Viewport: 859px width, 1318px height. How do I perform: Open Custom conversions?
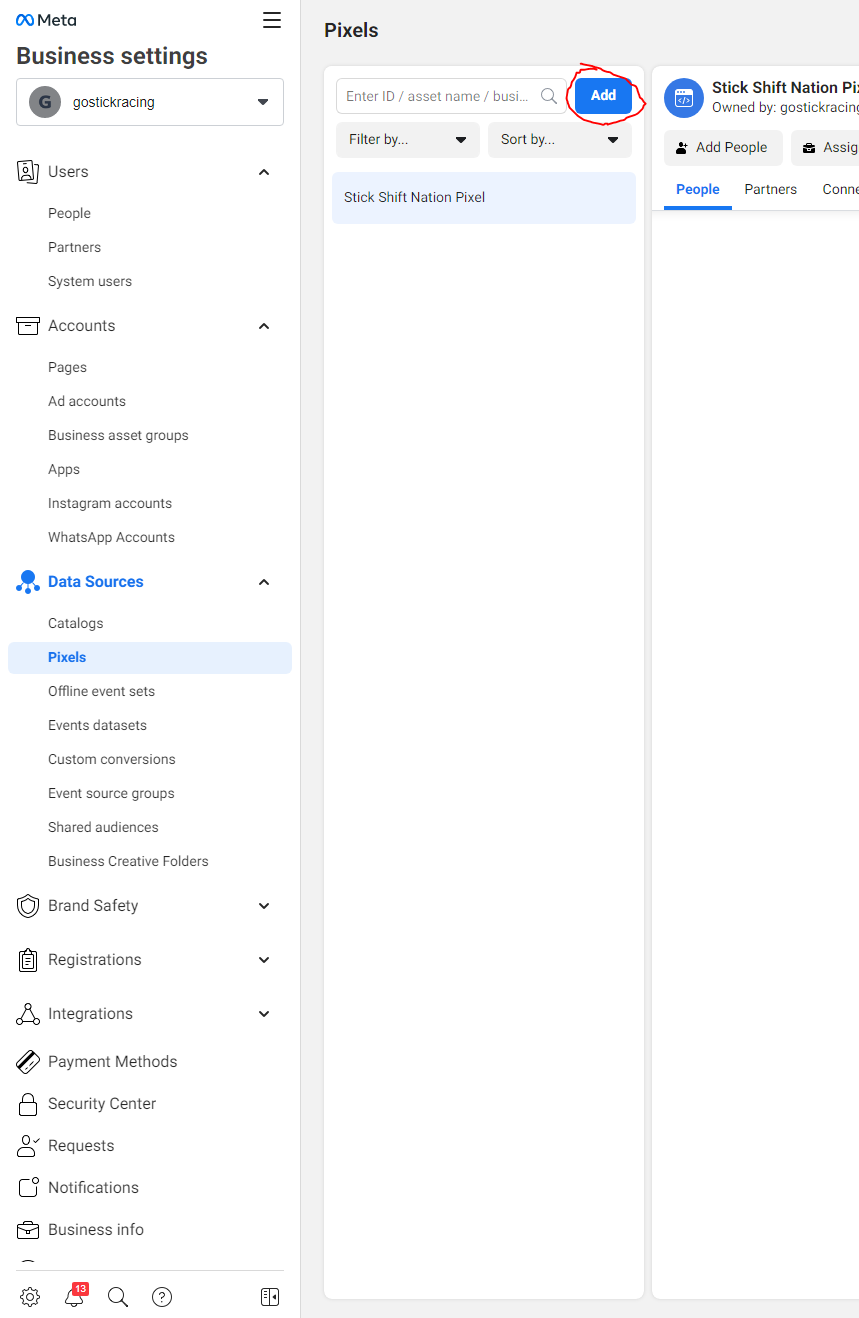pos(112,760)
